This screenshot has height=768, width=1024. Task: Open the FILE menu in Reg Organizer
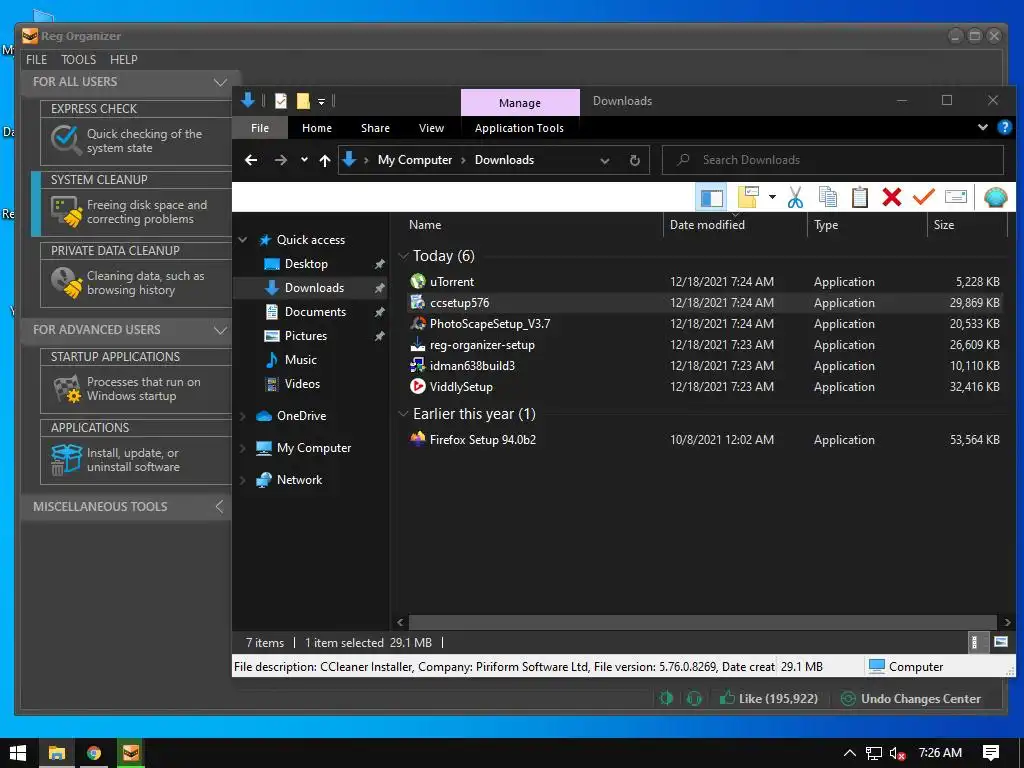pos(37,59)
